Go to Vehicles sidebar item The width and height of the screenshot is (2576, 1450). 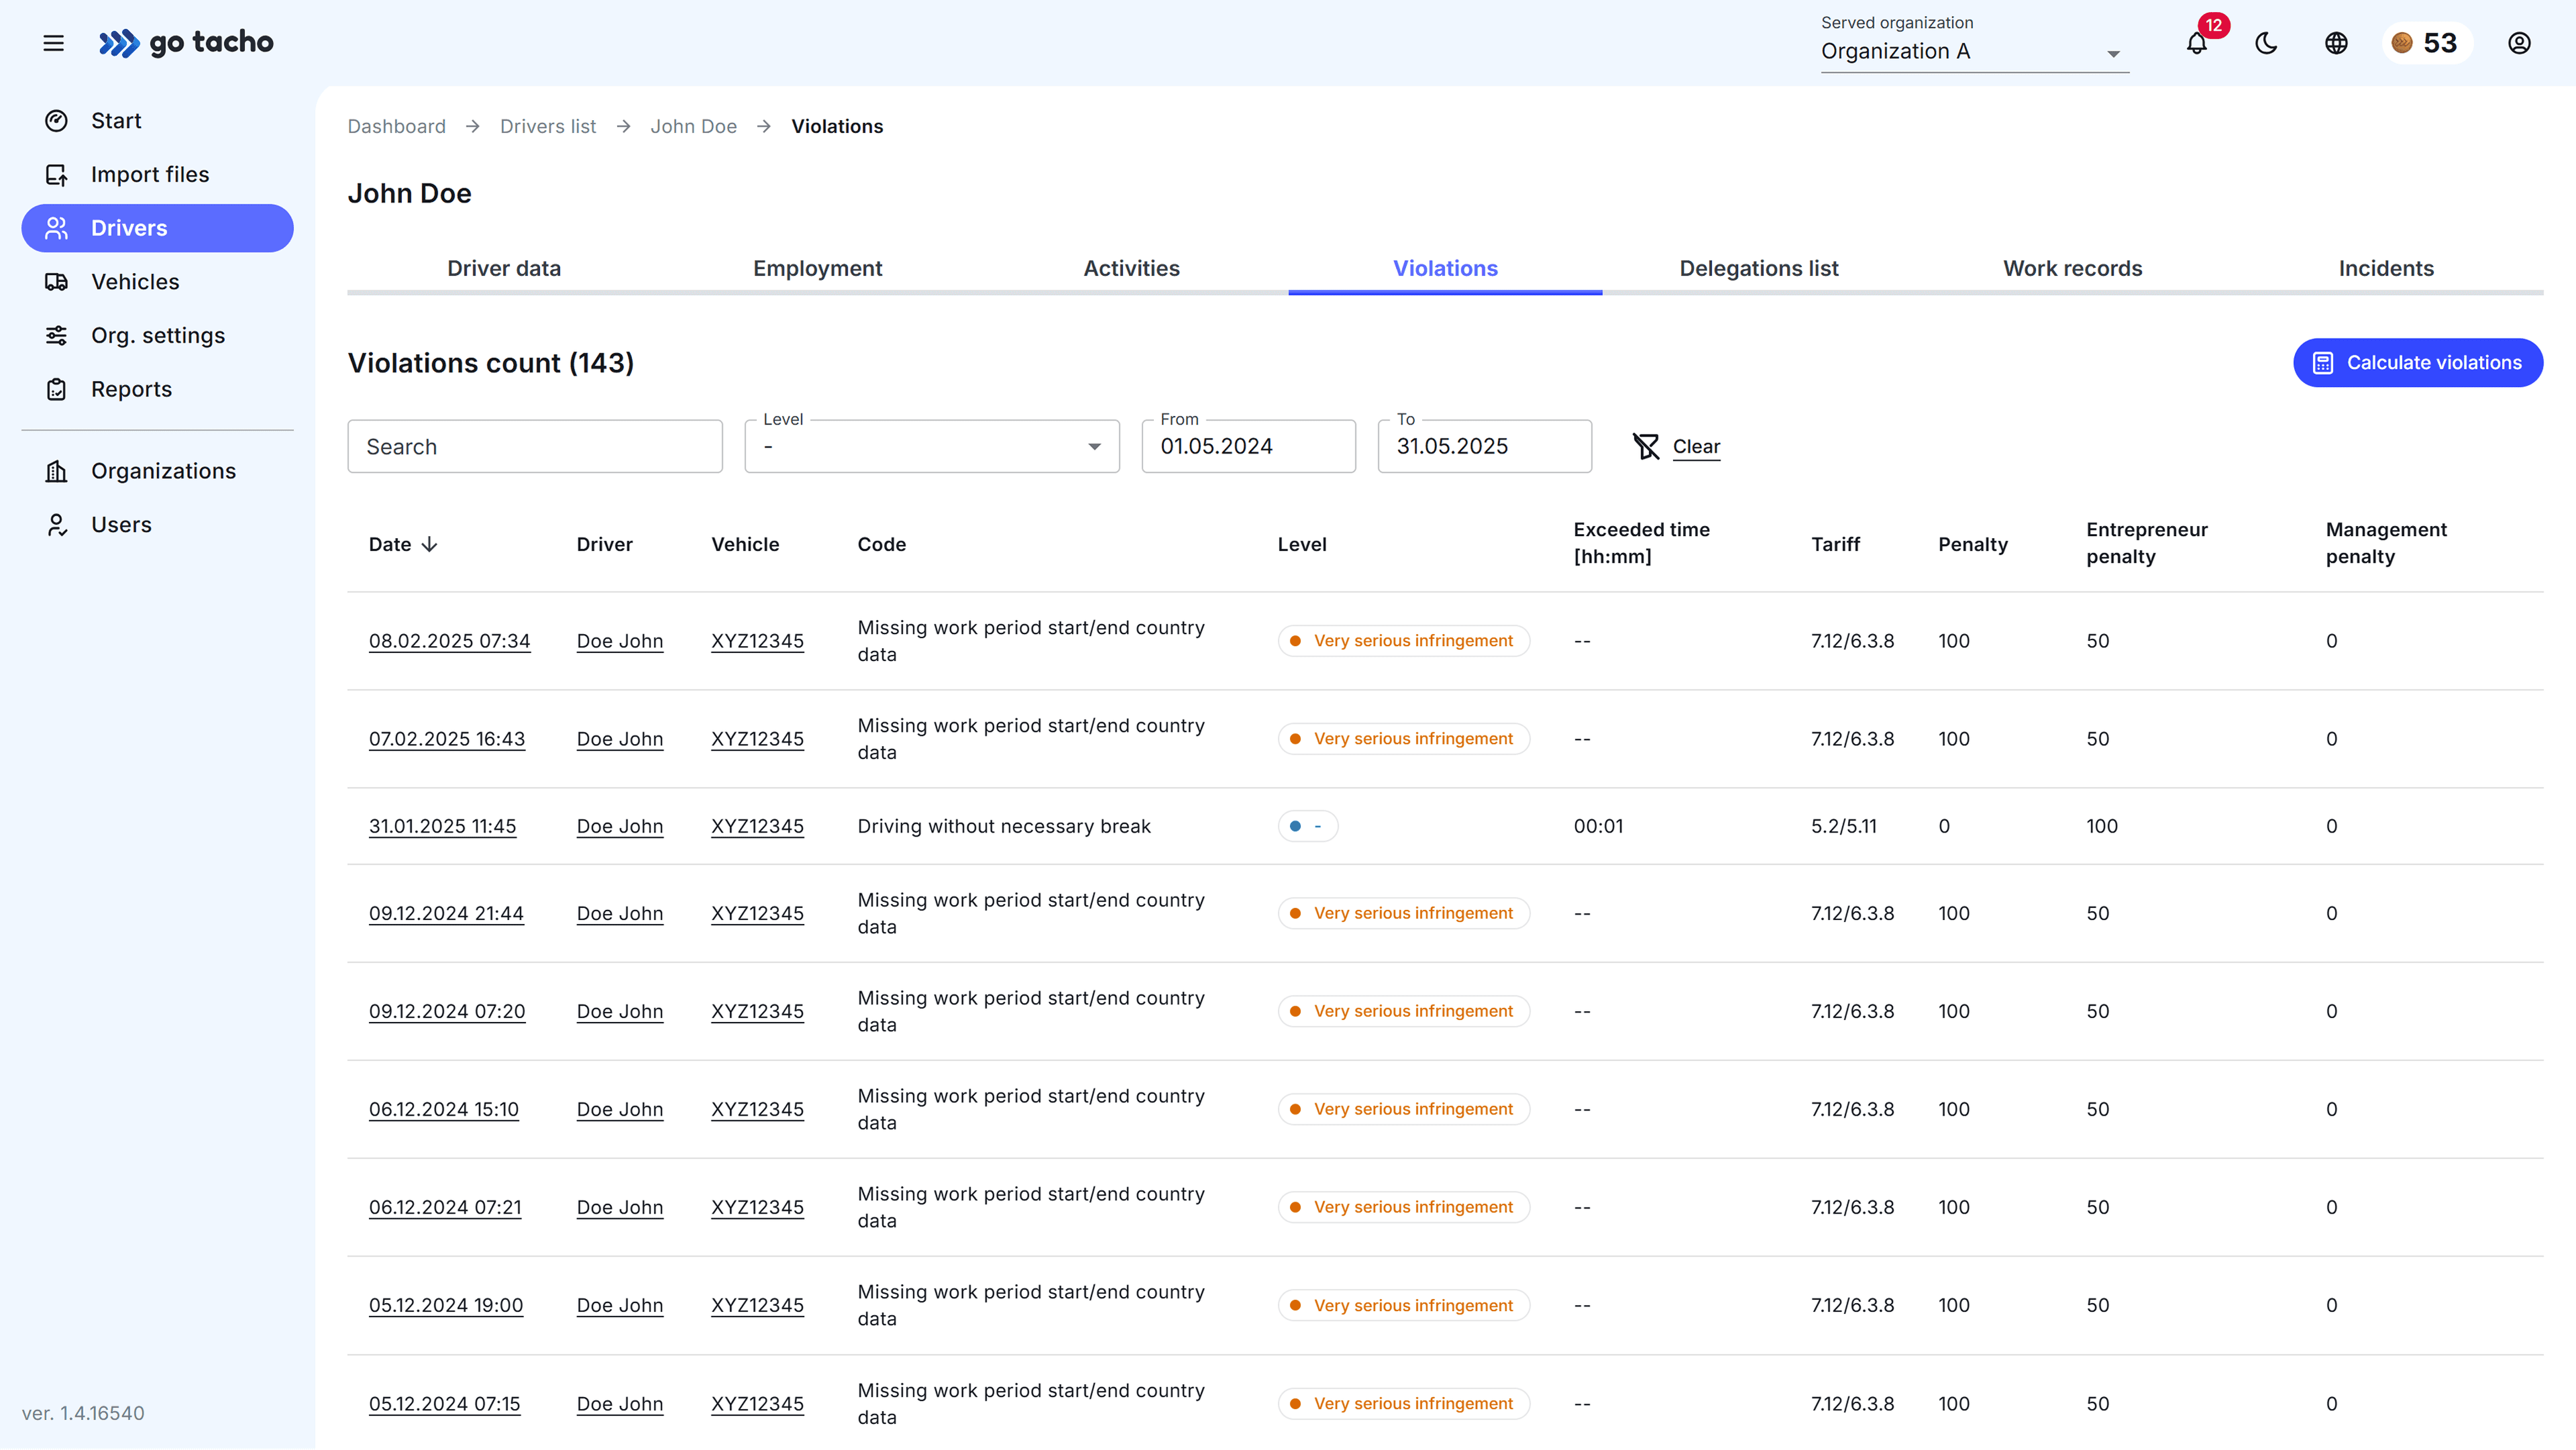coord(135,282)
